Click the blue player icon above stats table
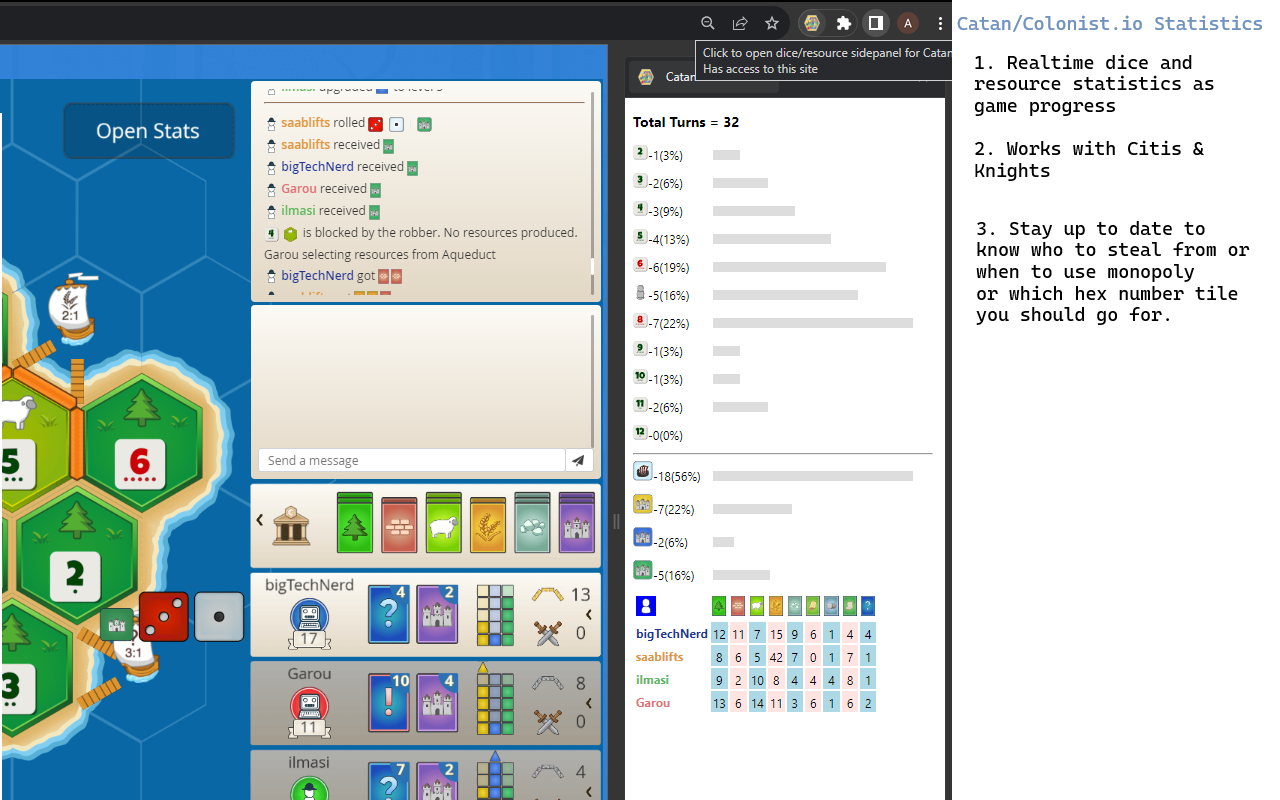 coord(646,606)
